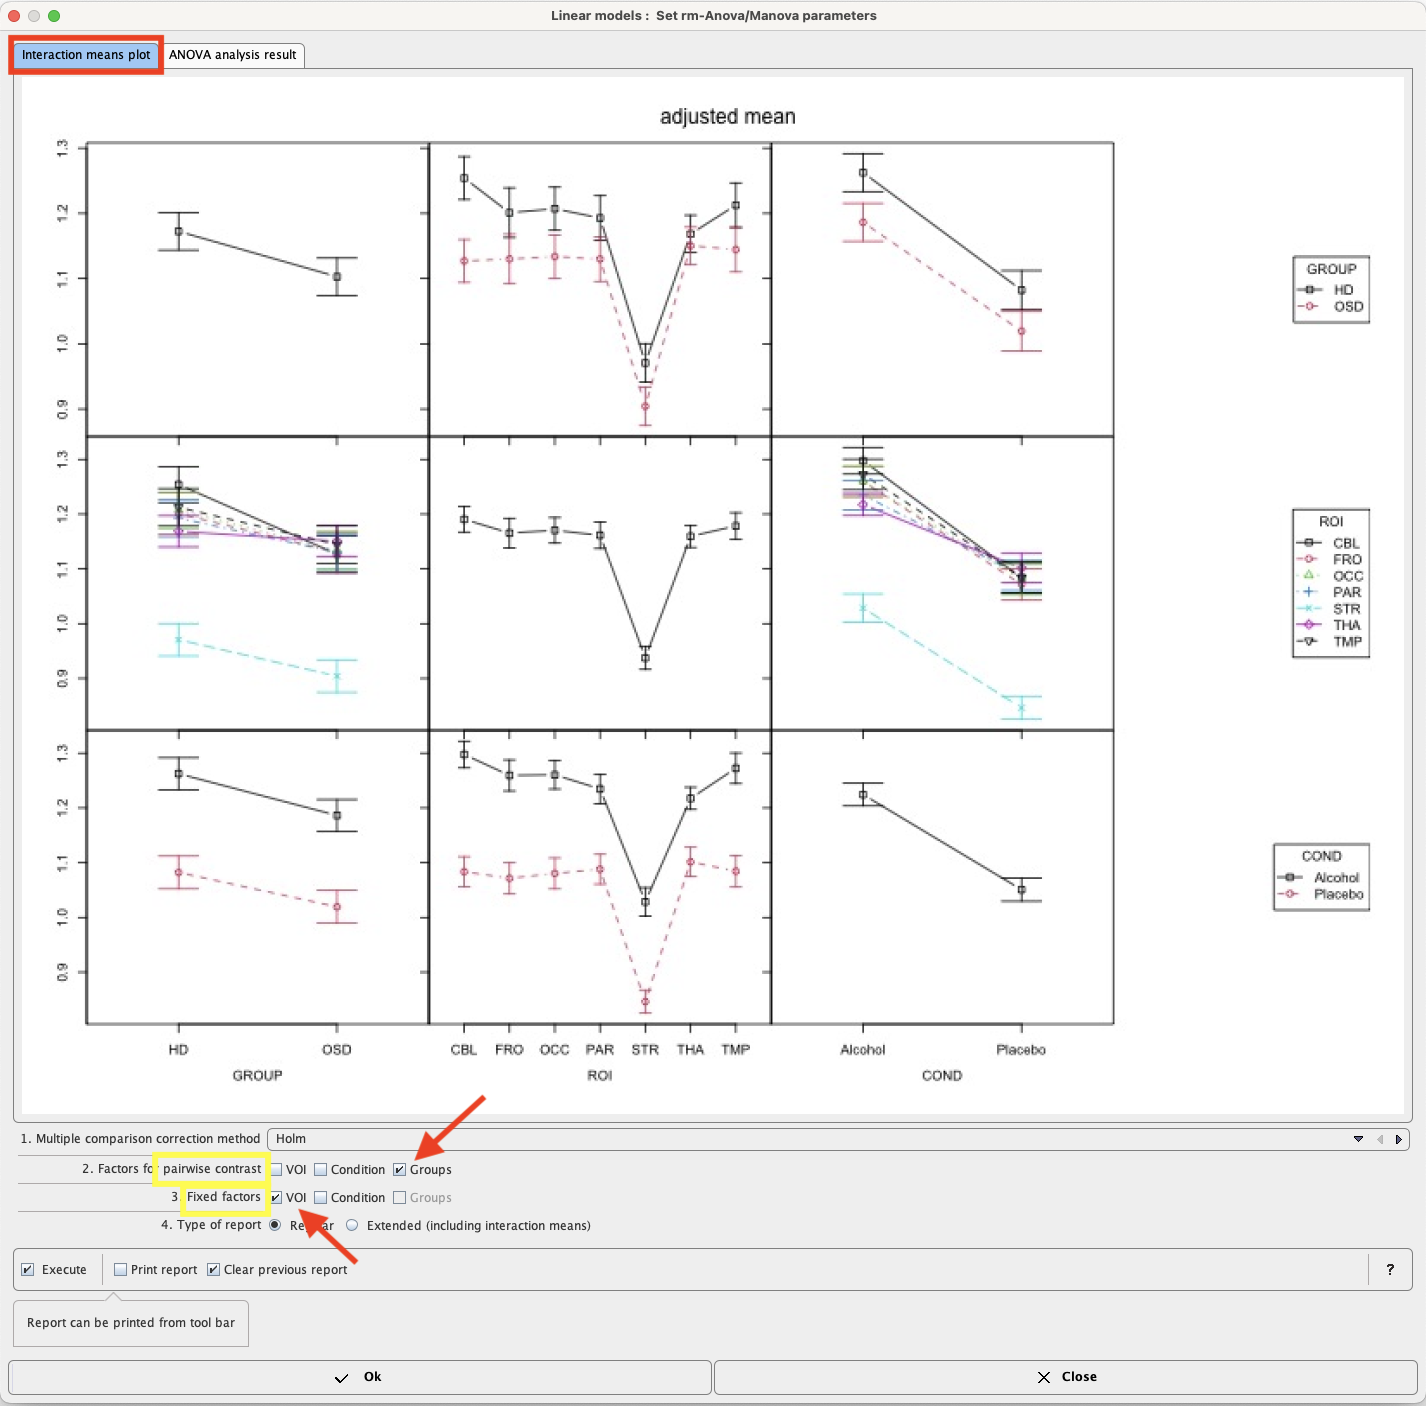Image resolution: width=1426 pixels, height=1406 pixels.
Task: Confirm settings with the Ok button
Action: coord(360,1377)
